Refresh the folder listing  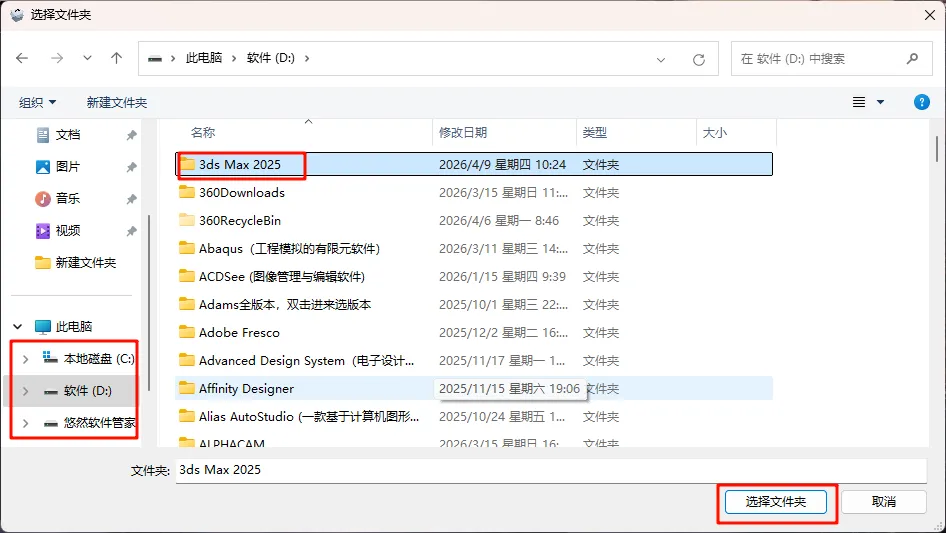[699, 59]
